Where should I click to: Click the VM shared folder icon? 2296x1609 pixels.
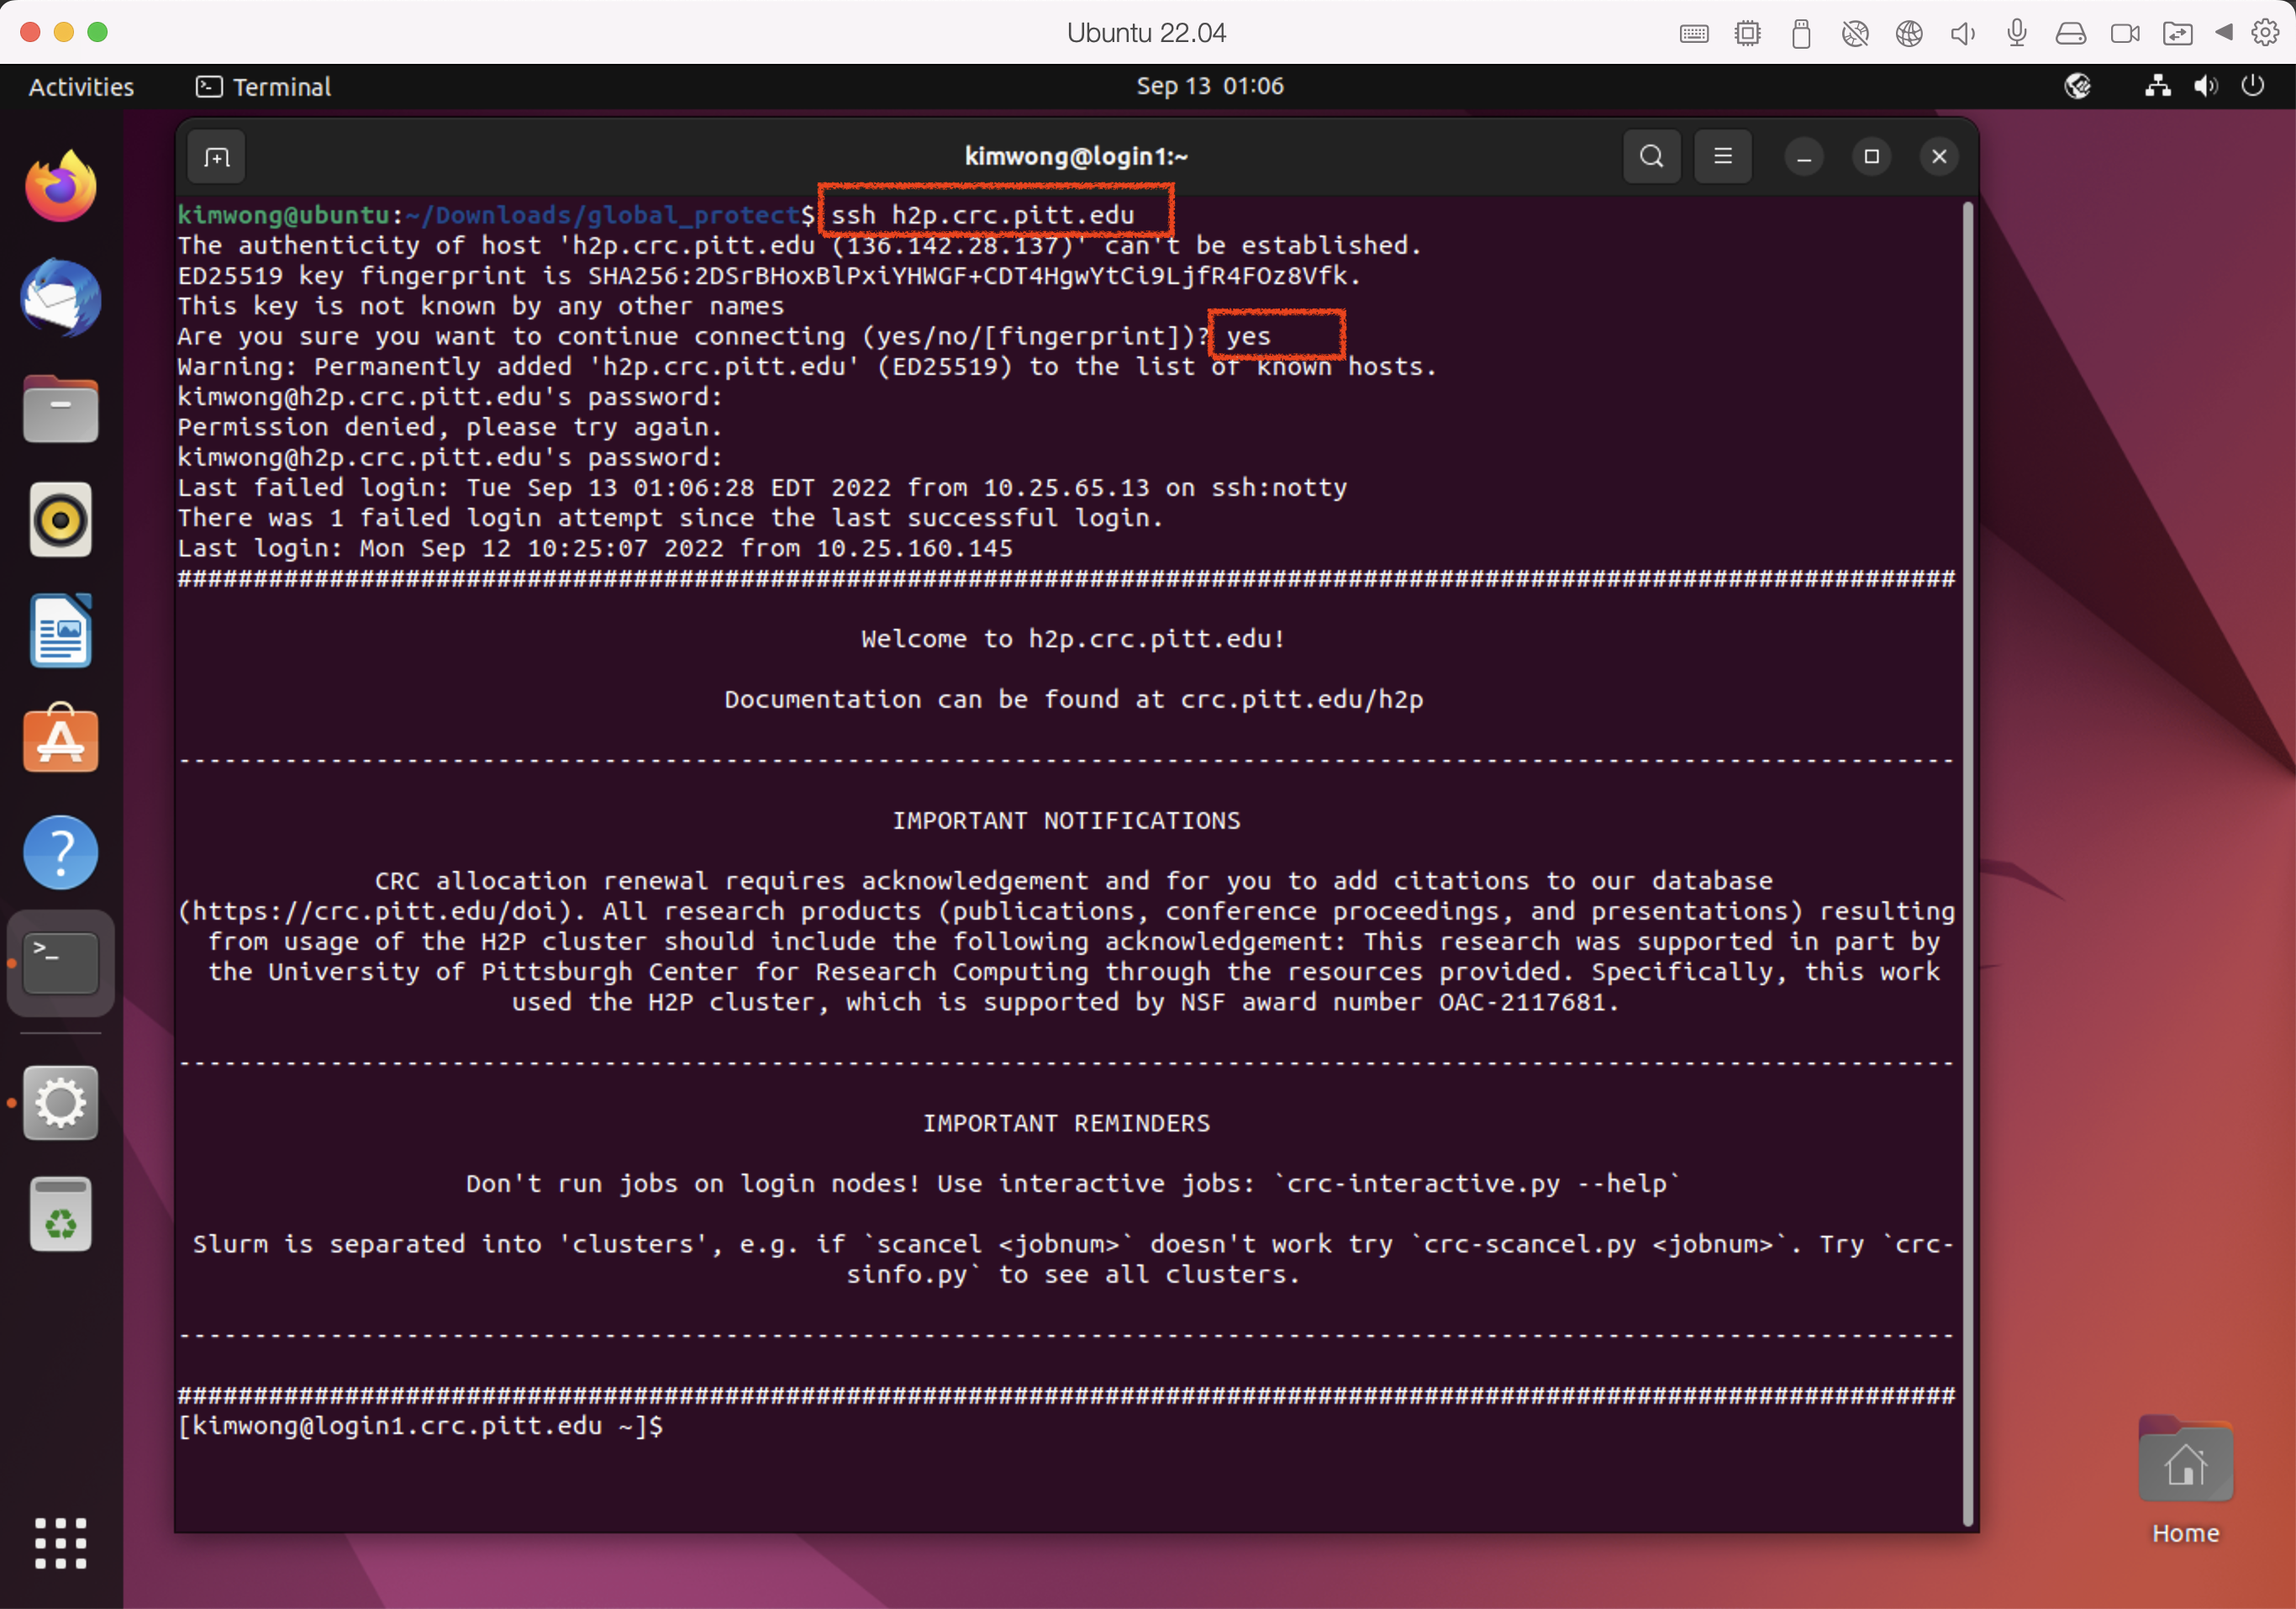pyautogui.click(x=2177, y=34)
